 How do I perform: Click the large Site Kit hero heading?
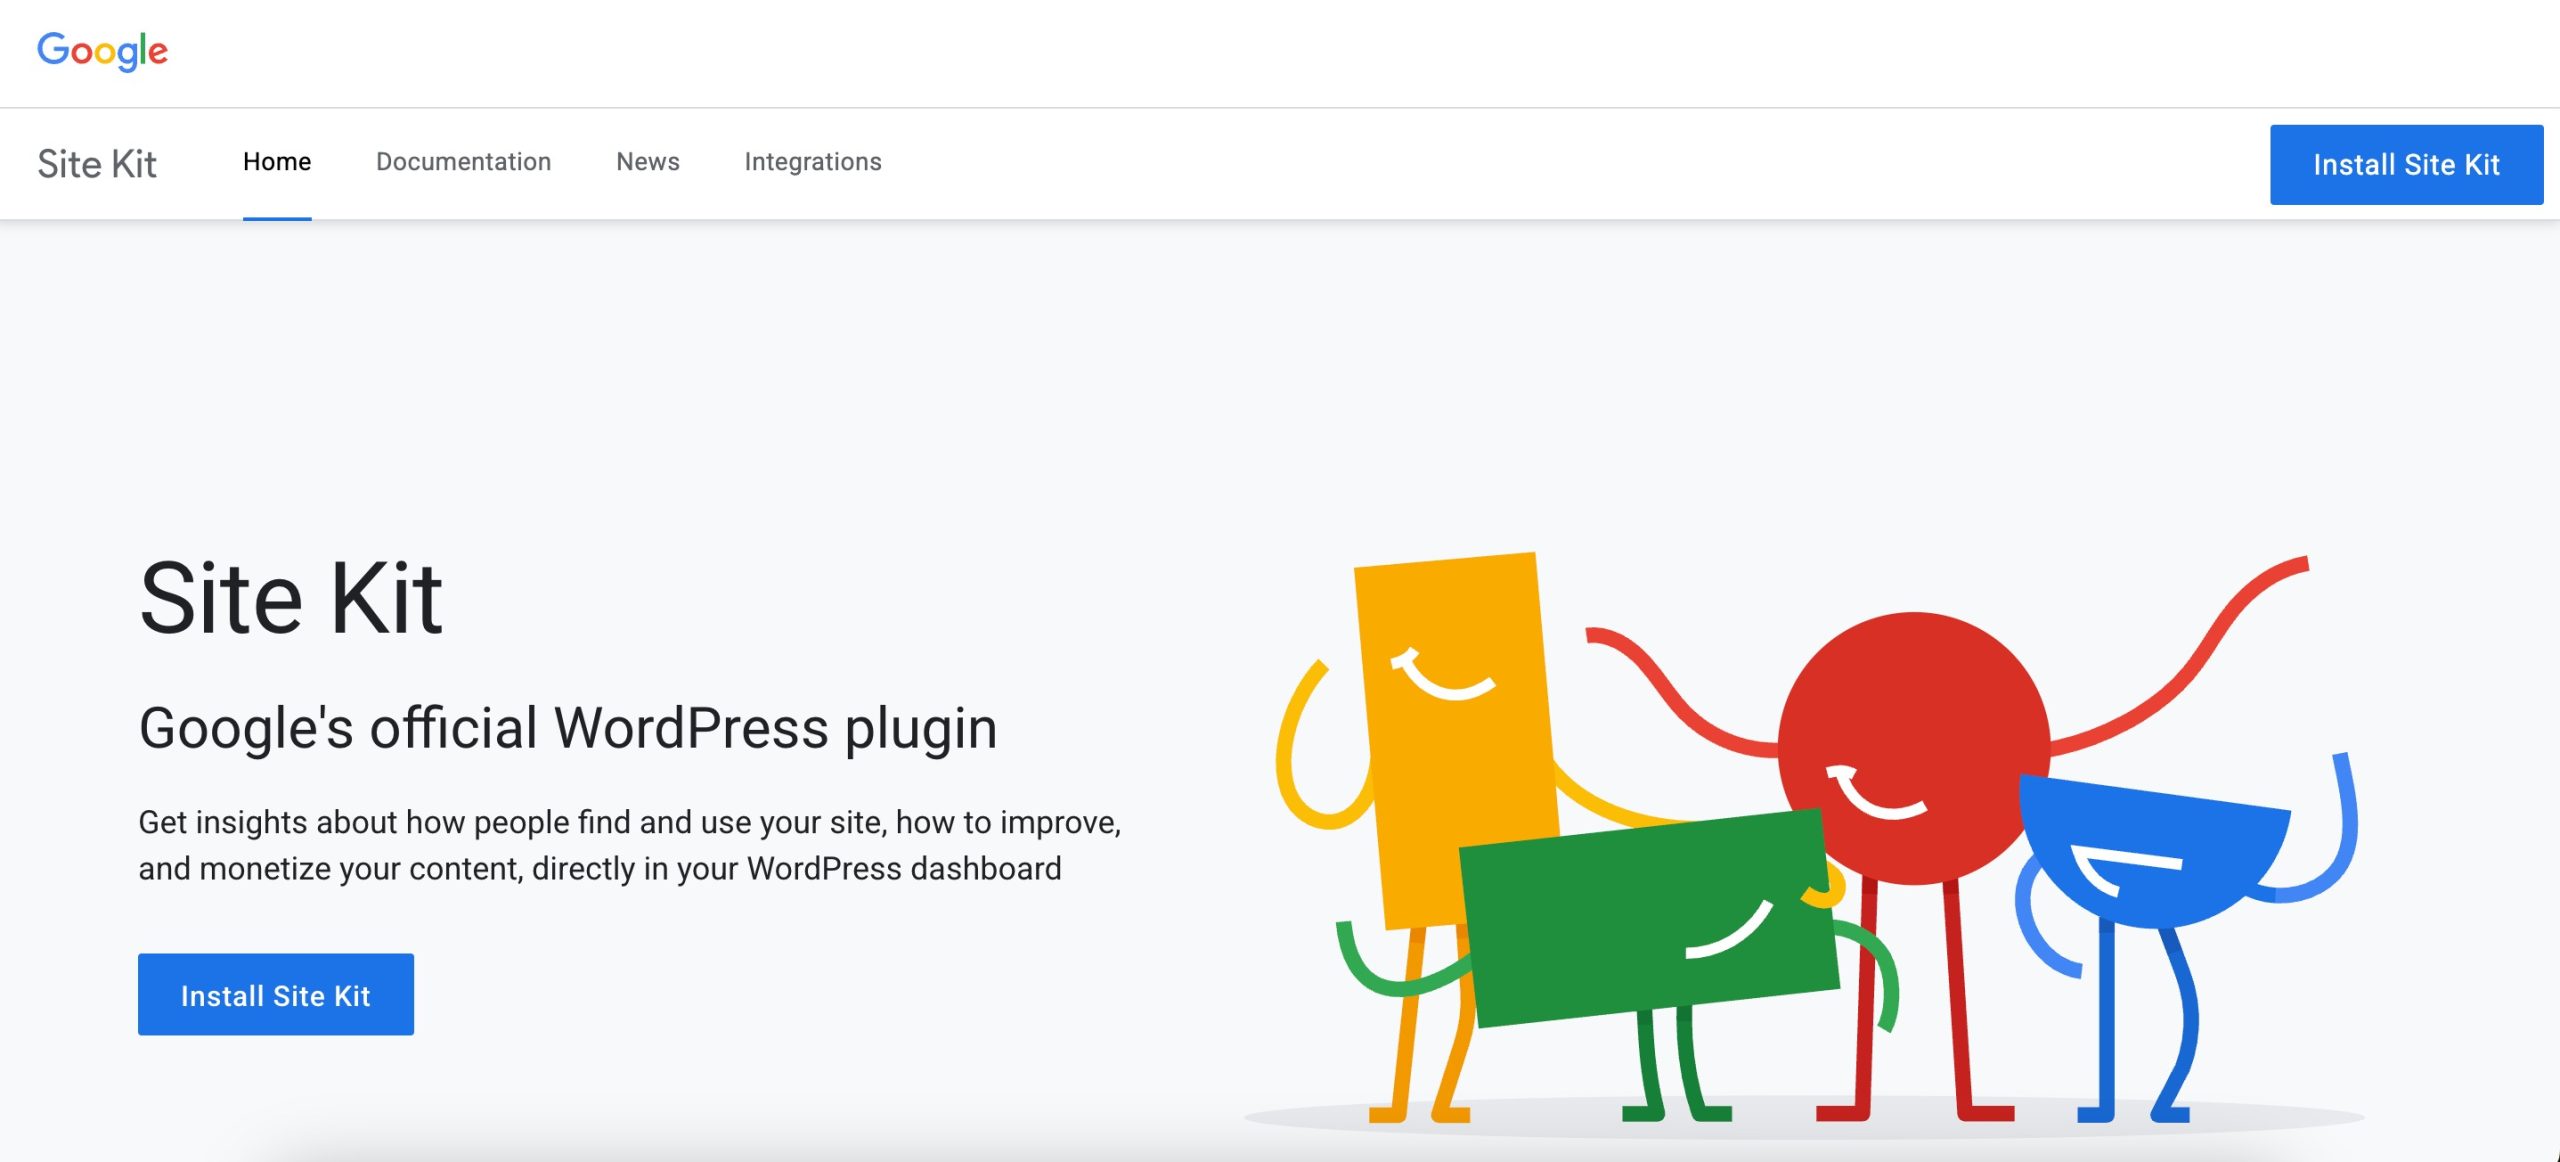point(291,598)
